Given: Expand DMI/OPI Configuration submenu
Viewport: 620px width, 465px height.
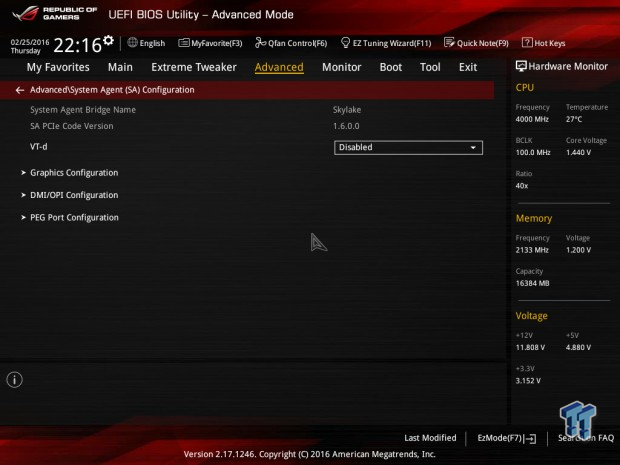Looking at the screenshot, I should coord(74,195).
